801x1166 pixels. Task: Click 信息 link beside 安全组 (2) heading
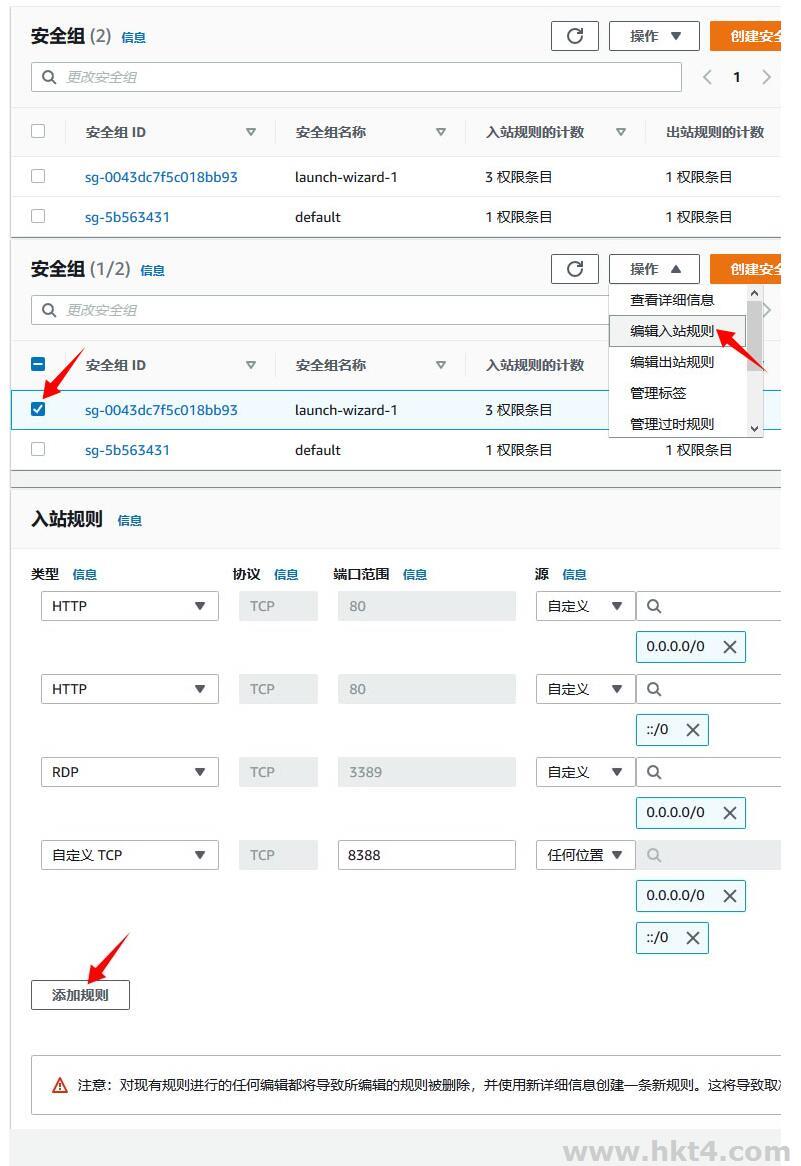[x=133, y=37]
